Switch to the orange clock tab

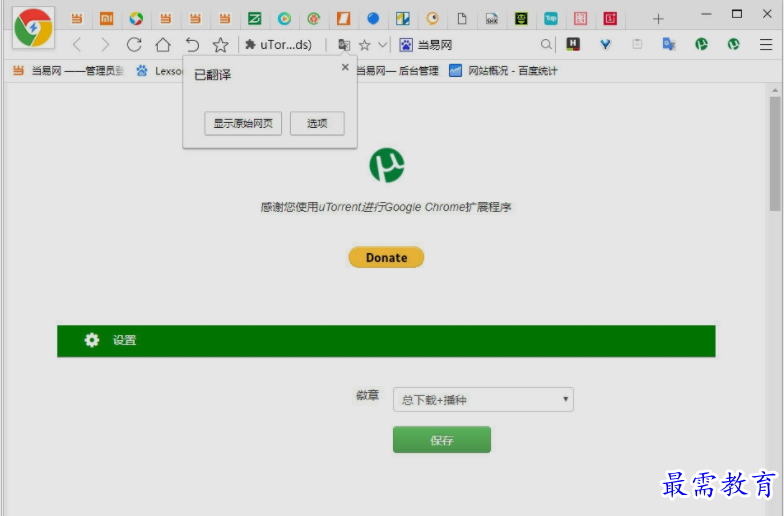tap(432, 19)
